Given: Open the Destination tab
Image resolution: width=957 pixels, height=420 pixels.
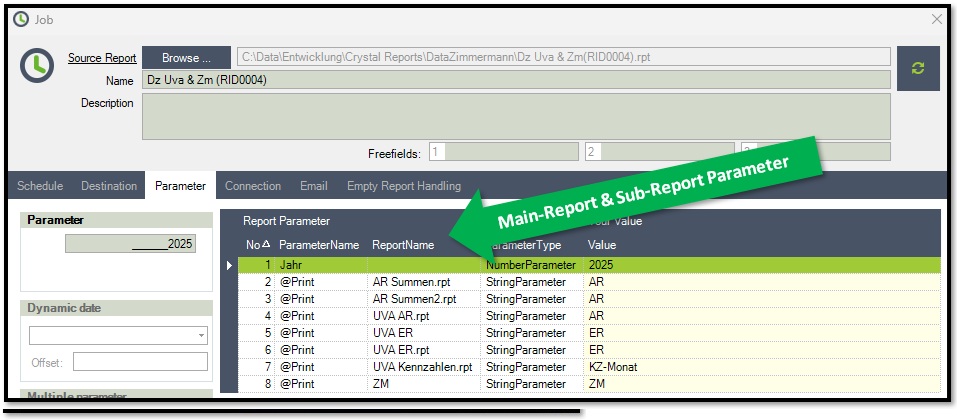Looking at the screenshot, I should pyautogui.click(x=109, y=186).
